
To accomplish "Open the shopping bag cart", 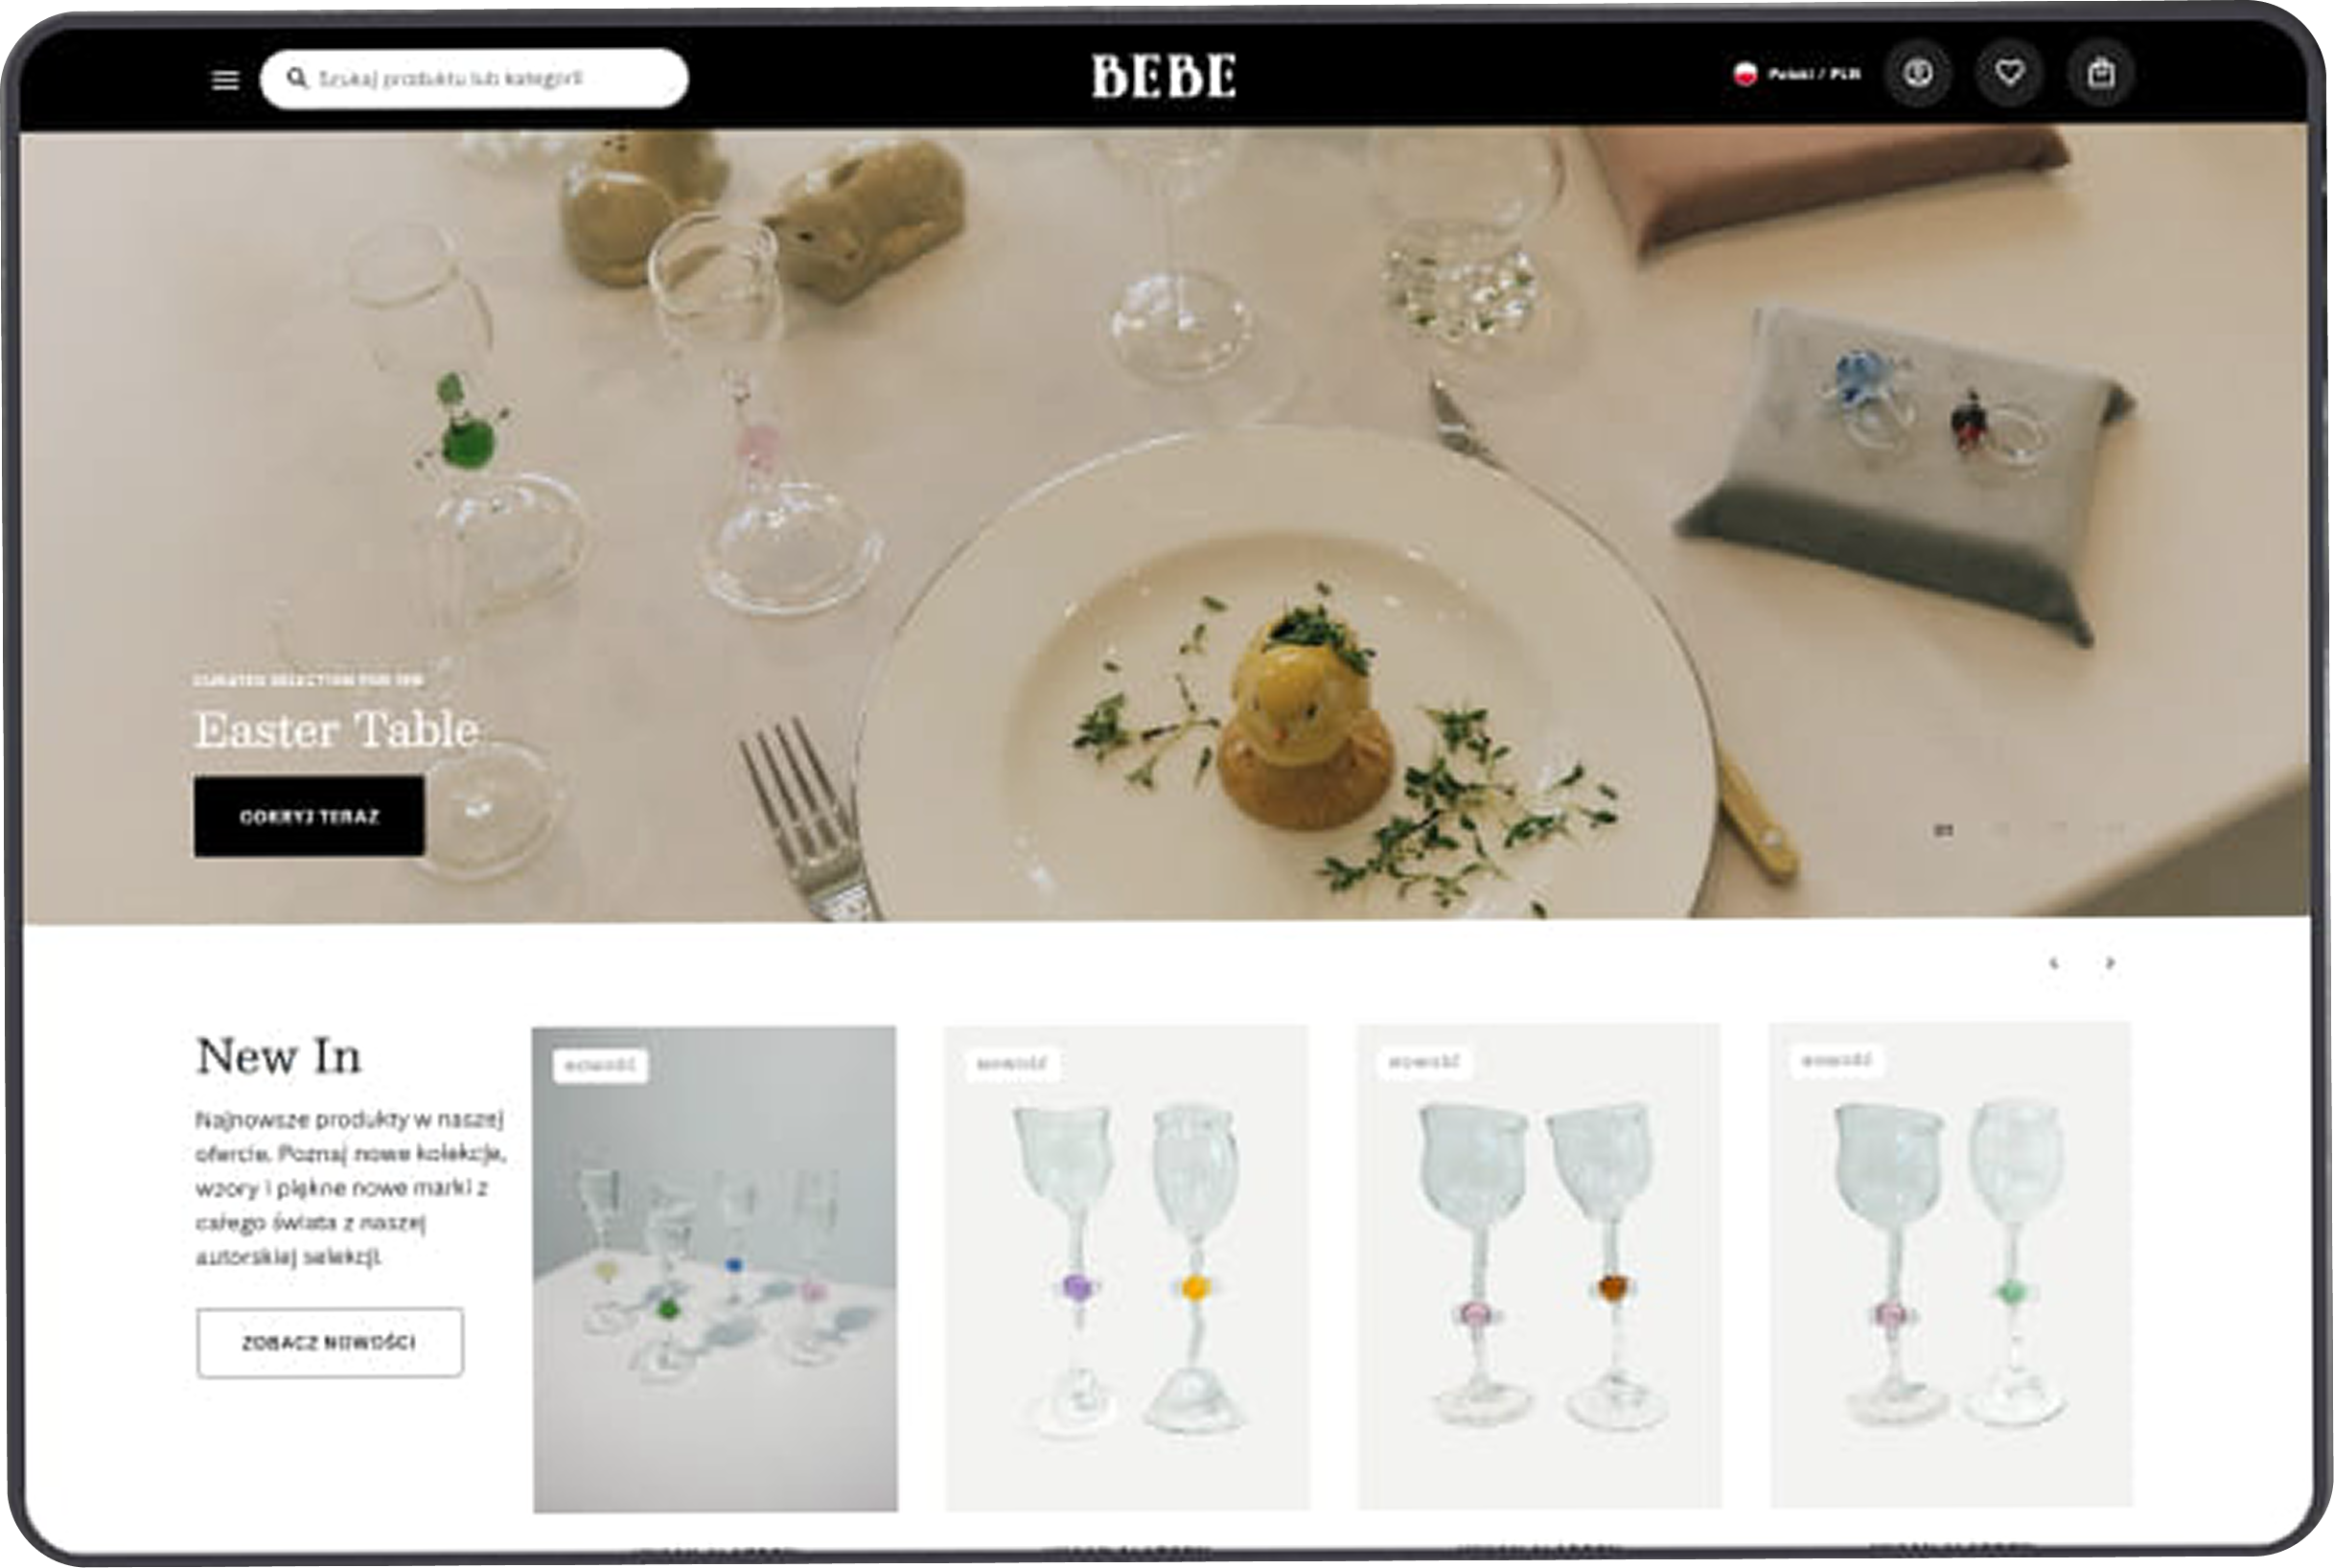I will pyautogui.click(x=2101, y=73).
